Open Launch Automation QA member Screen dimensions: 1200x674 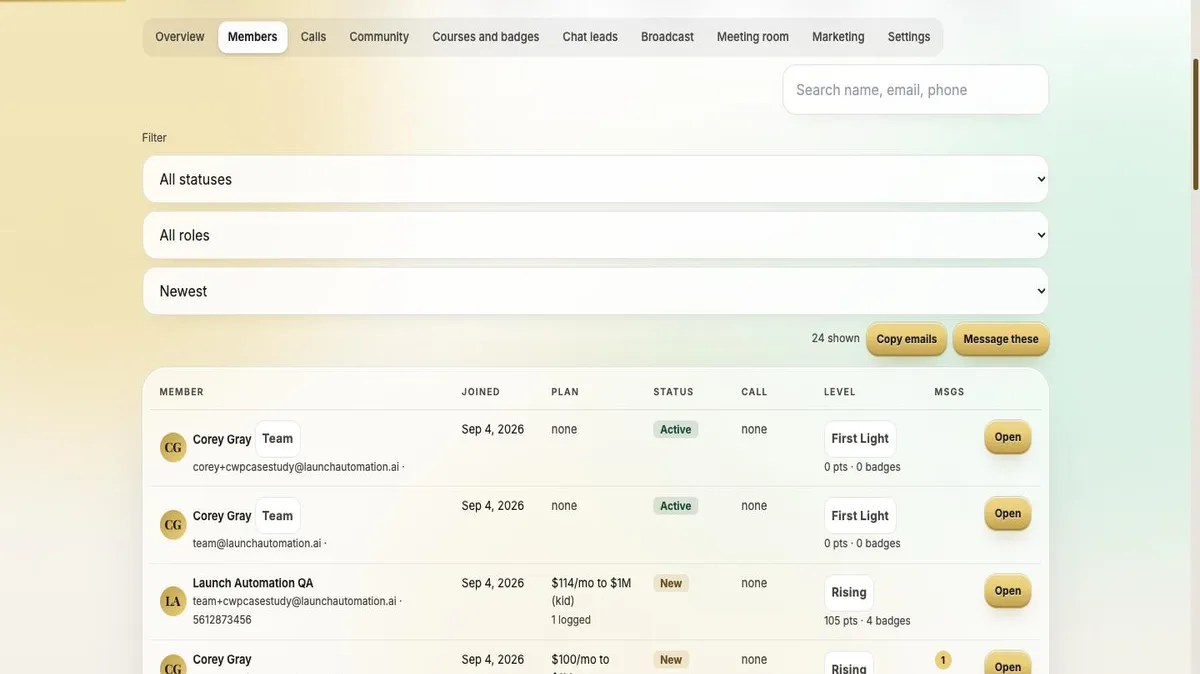tap(1008, 591)
